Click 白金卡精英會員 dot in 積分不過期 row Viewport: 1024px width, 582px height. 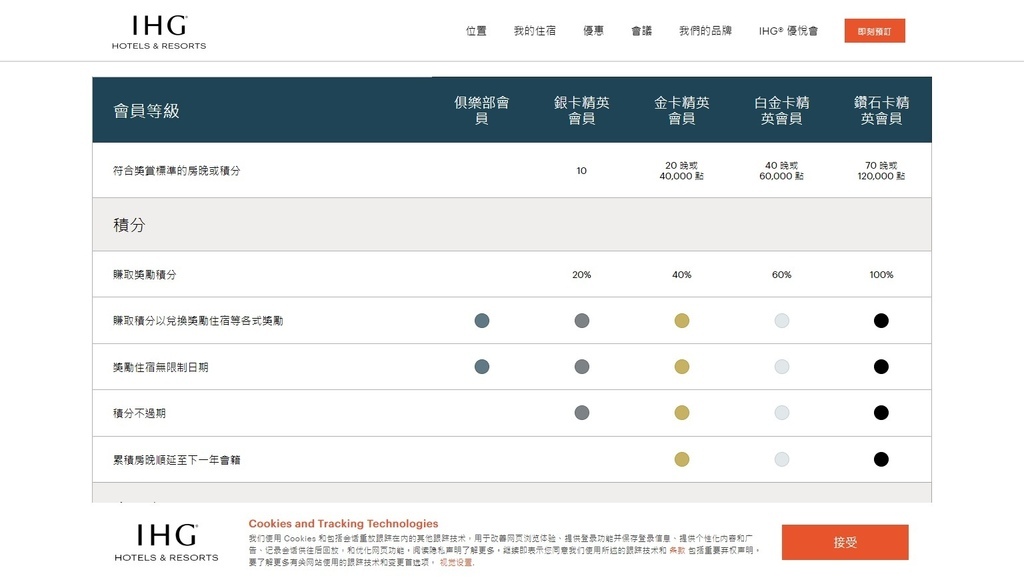coord(782,413)
